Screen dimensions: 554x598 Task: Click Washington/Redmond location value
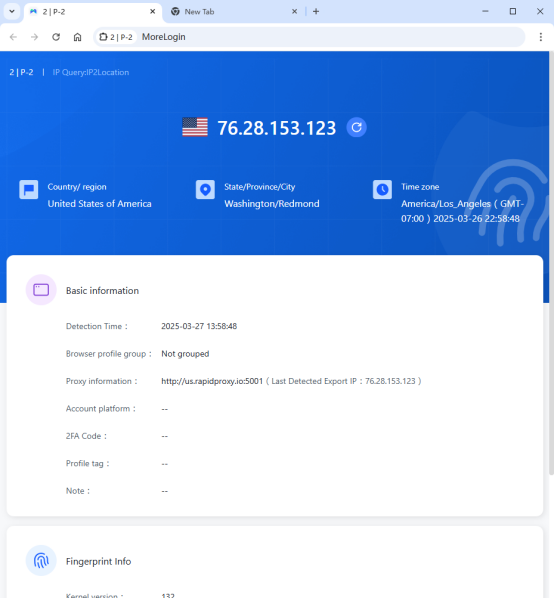click(x=272, y=204)
